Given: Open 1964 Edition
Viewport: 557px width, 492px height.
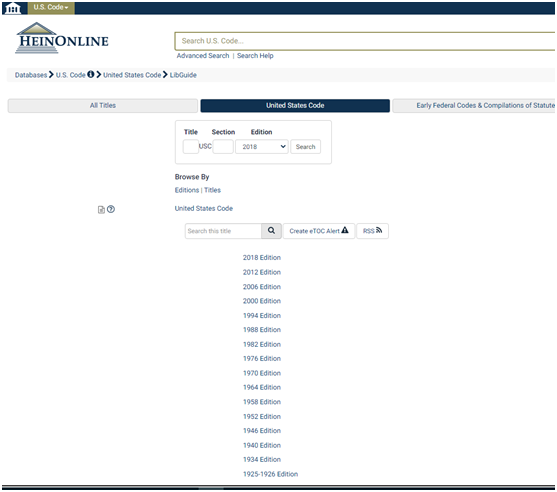Looking at the screenshot, I should (262, 387).
